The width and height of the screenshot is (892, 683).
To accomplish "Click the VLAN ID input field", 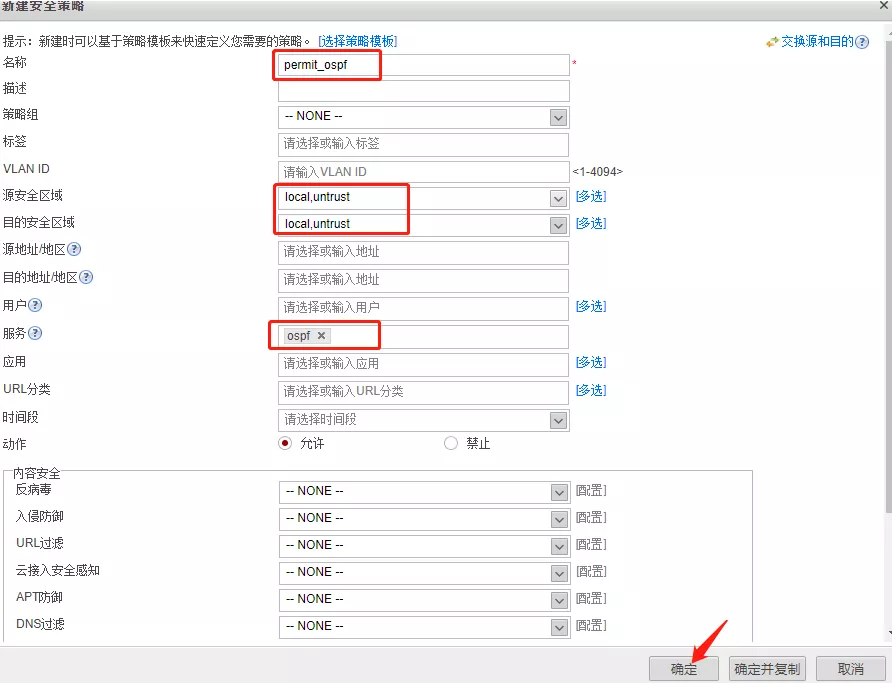I will click(423, 172).
